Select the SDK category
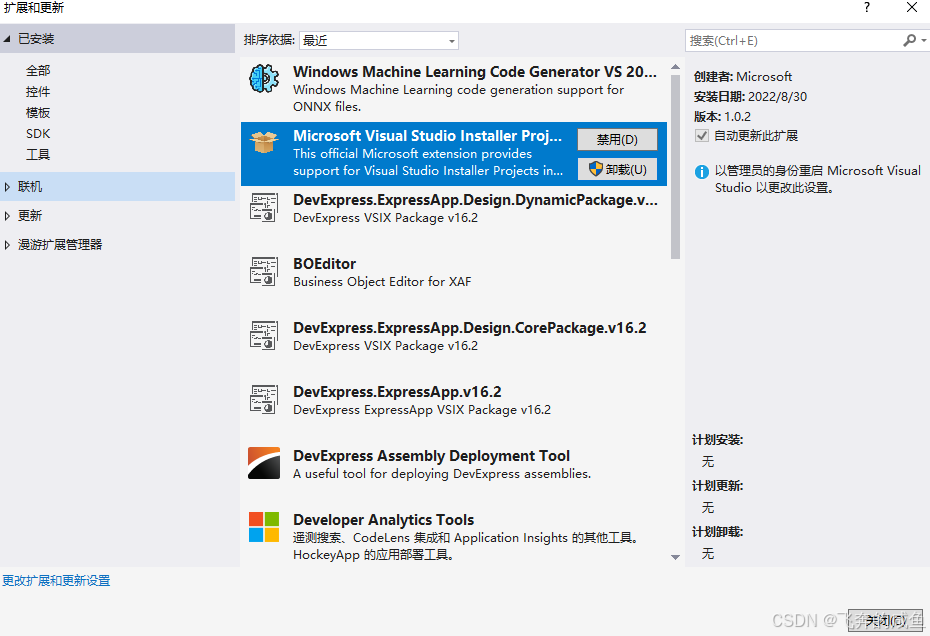930x636 pixels. point(38,133)
